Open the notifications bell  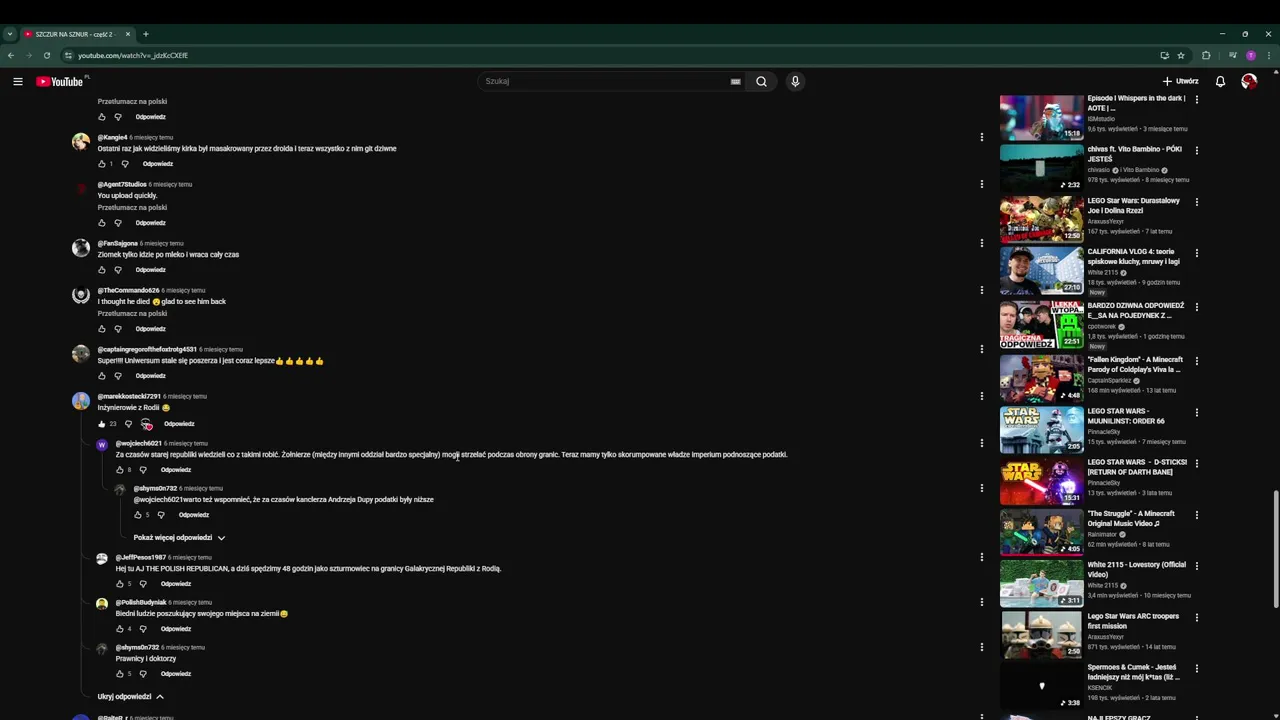(1220, 81)
